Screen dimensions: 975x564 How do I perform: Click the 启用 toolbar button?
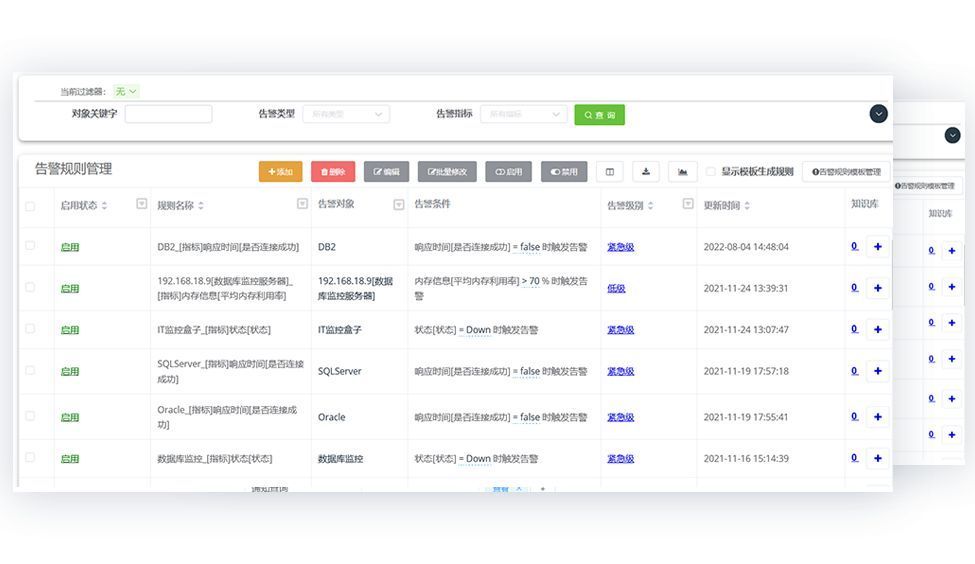pyautogui.click(x=509, y=172)
